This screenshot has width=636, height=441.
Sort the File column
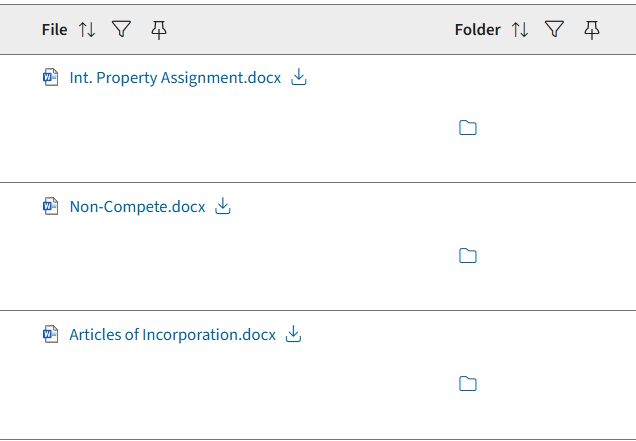[87, 30]
